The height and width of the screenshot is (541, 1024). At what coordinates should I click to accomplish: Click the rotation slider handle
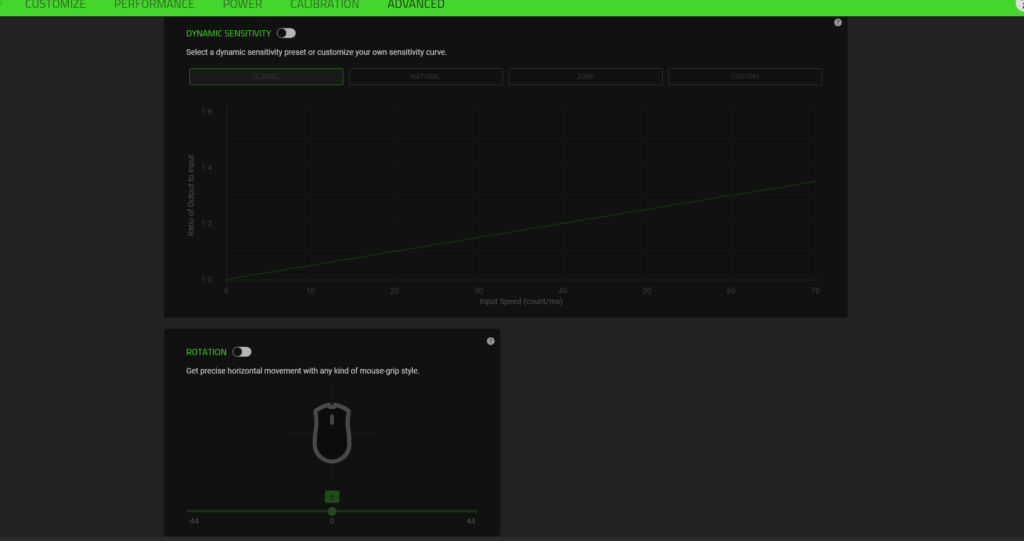[332, 511]
